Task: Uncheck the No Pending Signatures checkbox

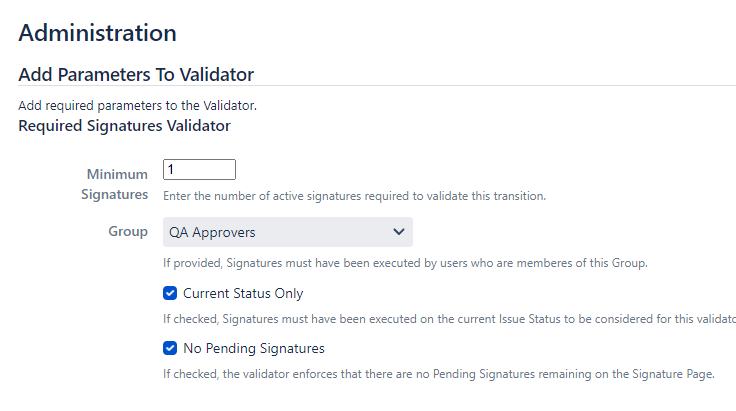Action: (170, 349)
